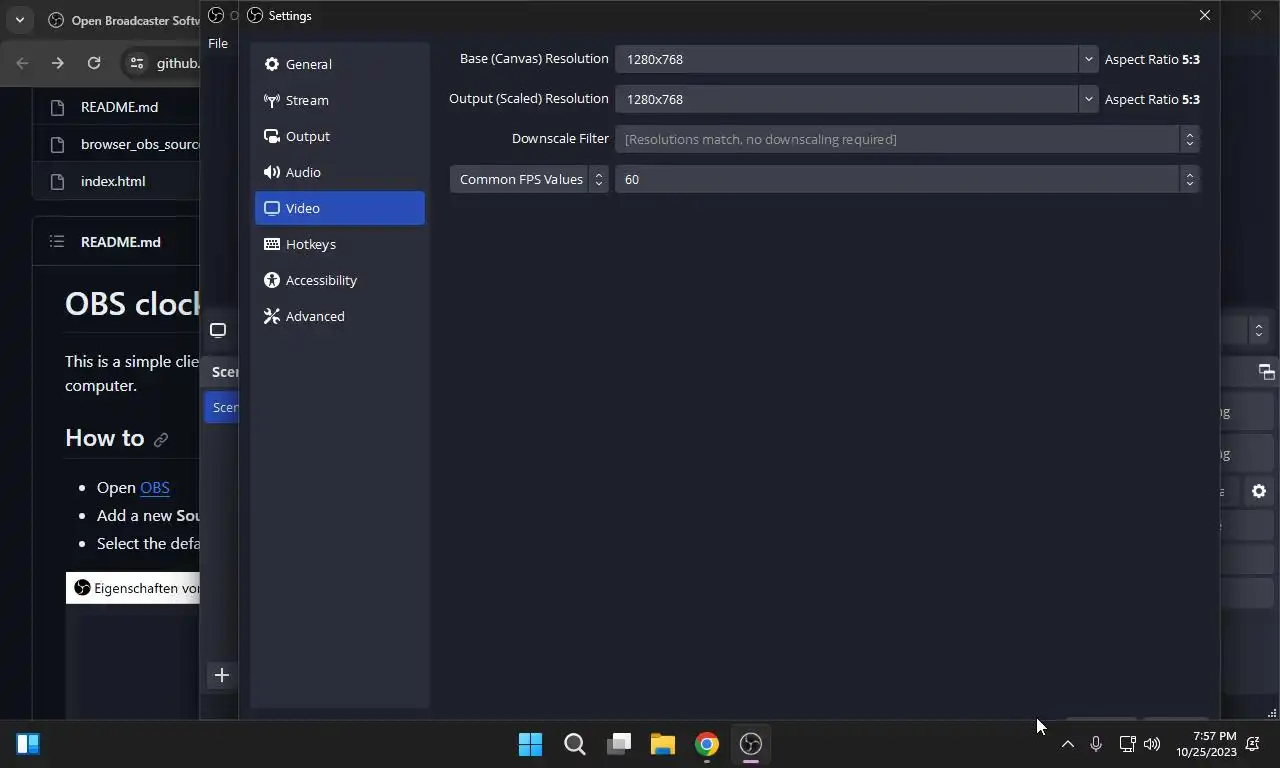This screenshot has height=768, width=1280.
Task: Open Windows taskbar search
Action: click(x=574, y=744)
